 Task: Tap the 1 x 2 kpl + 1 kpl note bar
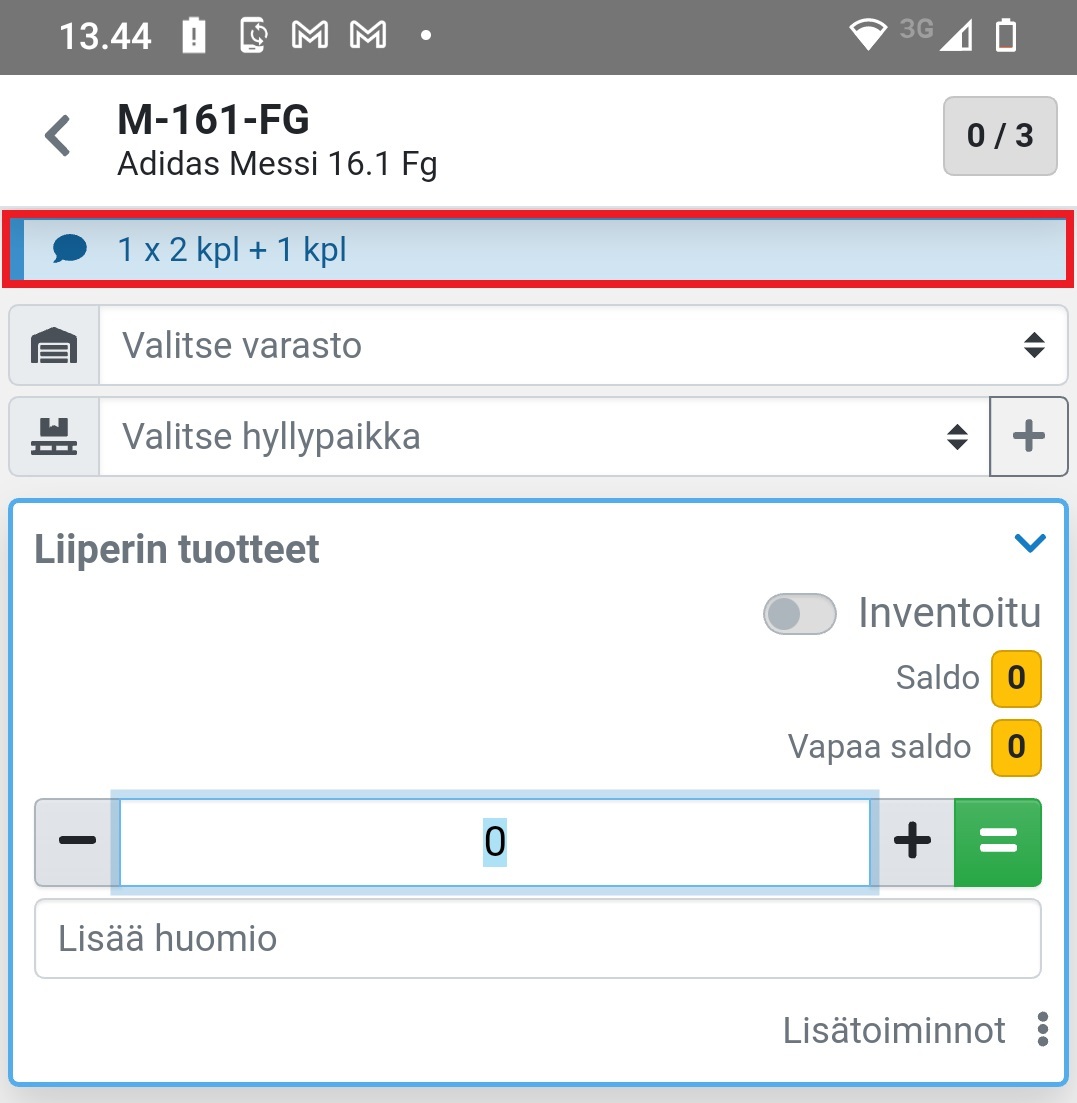(x=560, y=248)
